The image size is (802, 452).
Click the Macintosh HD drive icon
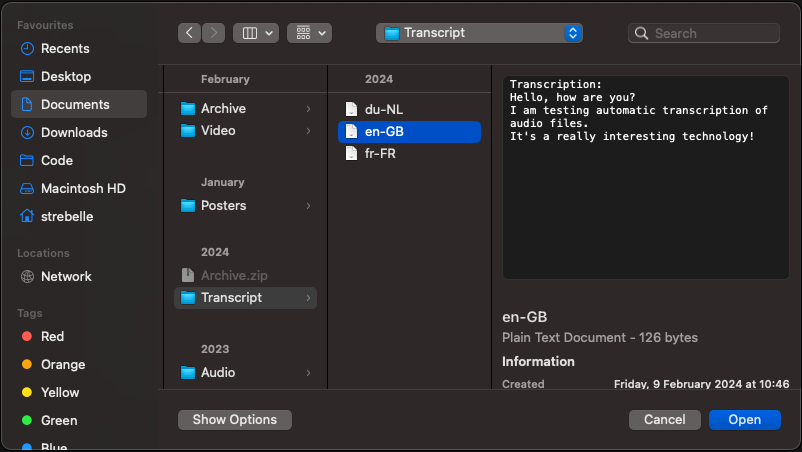coord(27,189)
